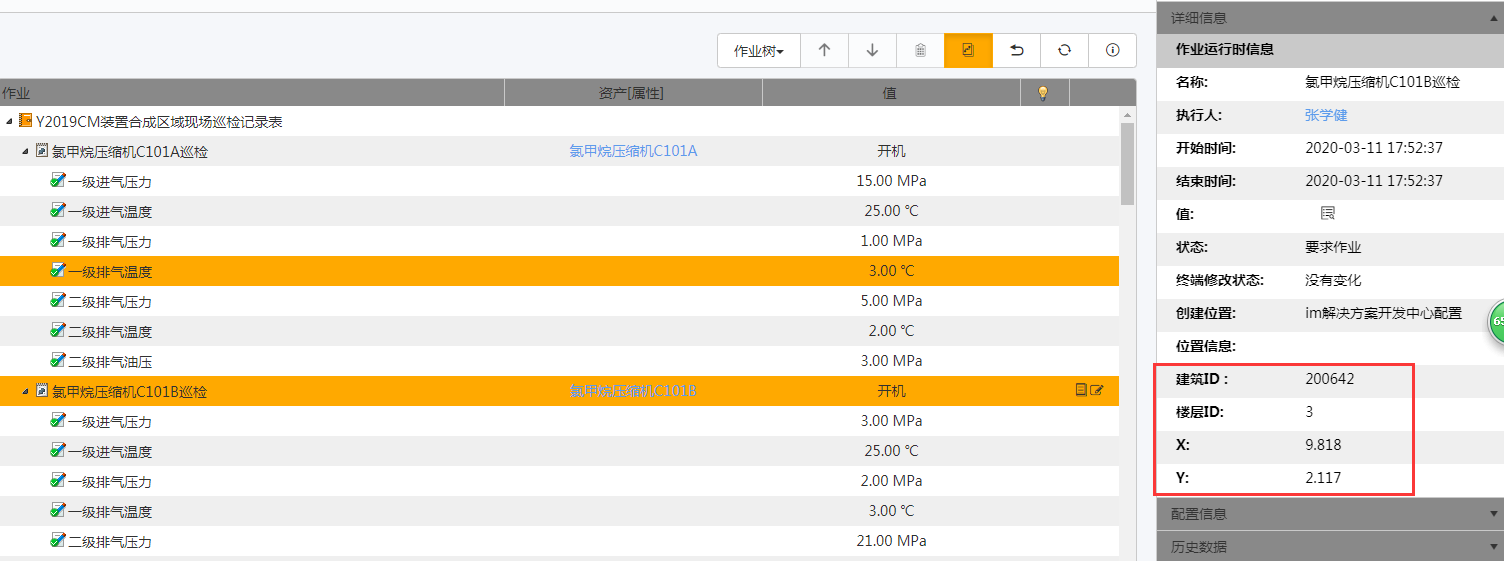This screenshot has height=561, width=1504.
Task: Collapse the 氯甲烷压缩机C101A巡检 tree node
Action: click(x=25, y=152)
